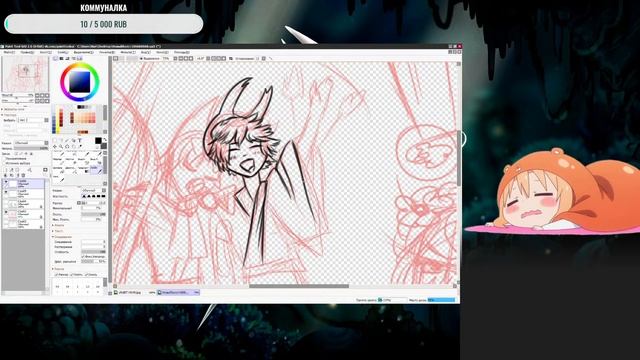Open the layer blend mode dropdown Обычный
640x360 pixels.
click(x=31, y=143)
